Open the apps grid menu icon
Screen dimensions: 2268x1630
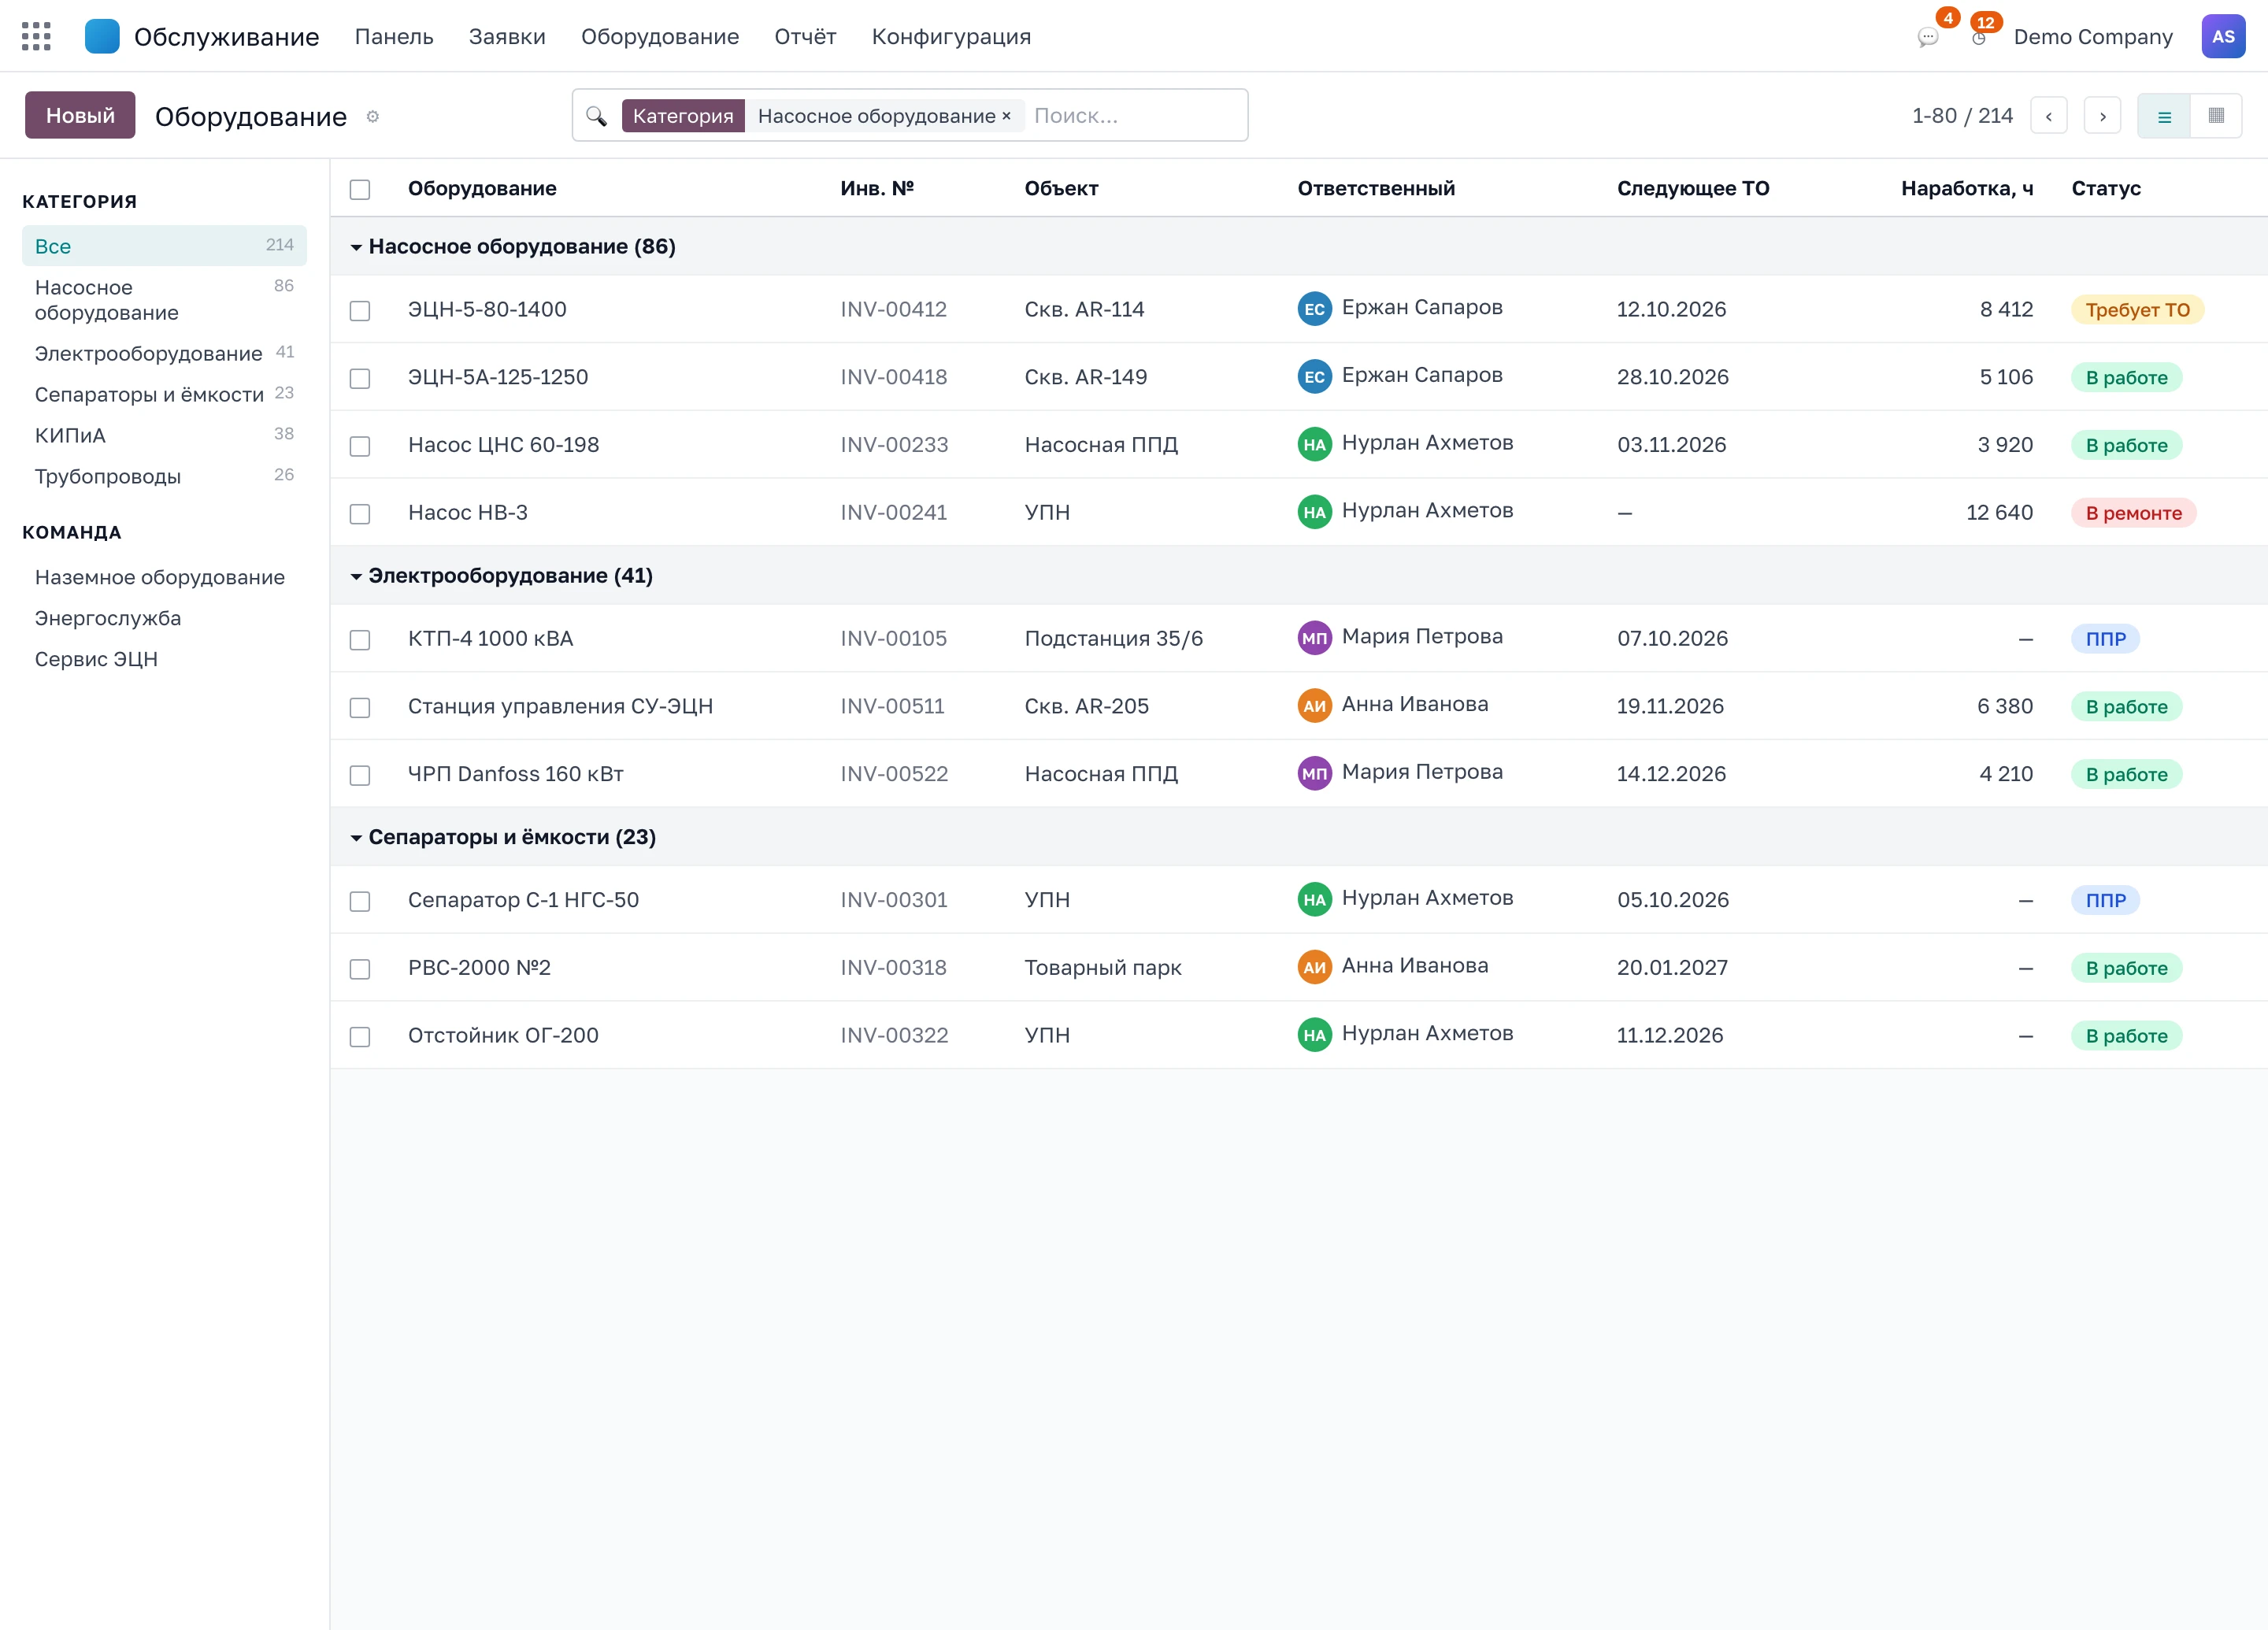pyautogui.click(x=36, y=36)
